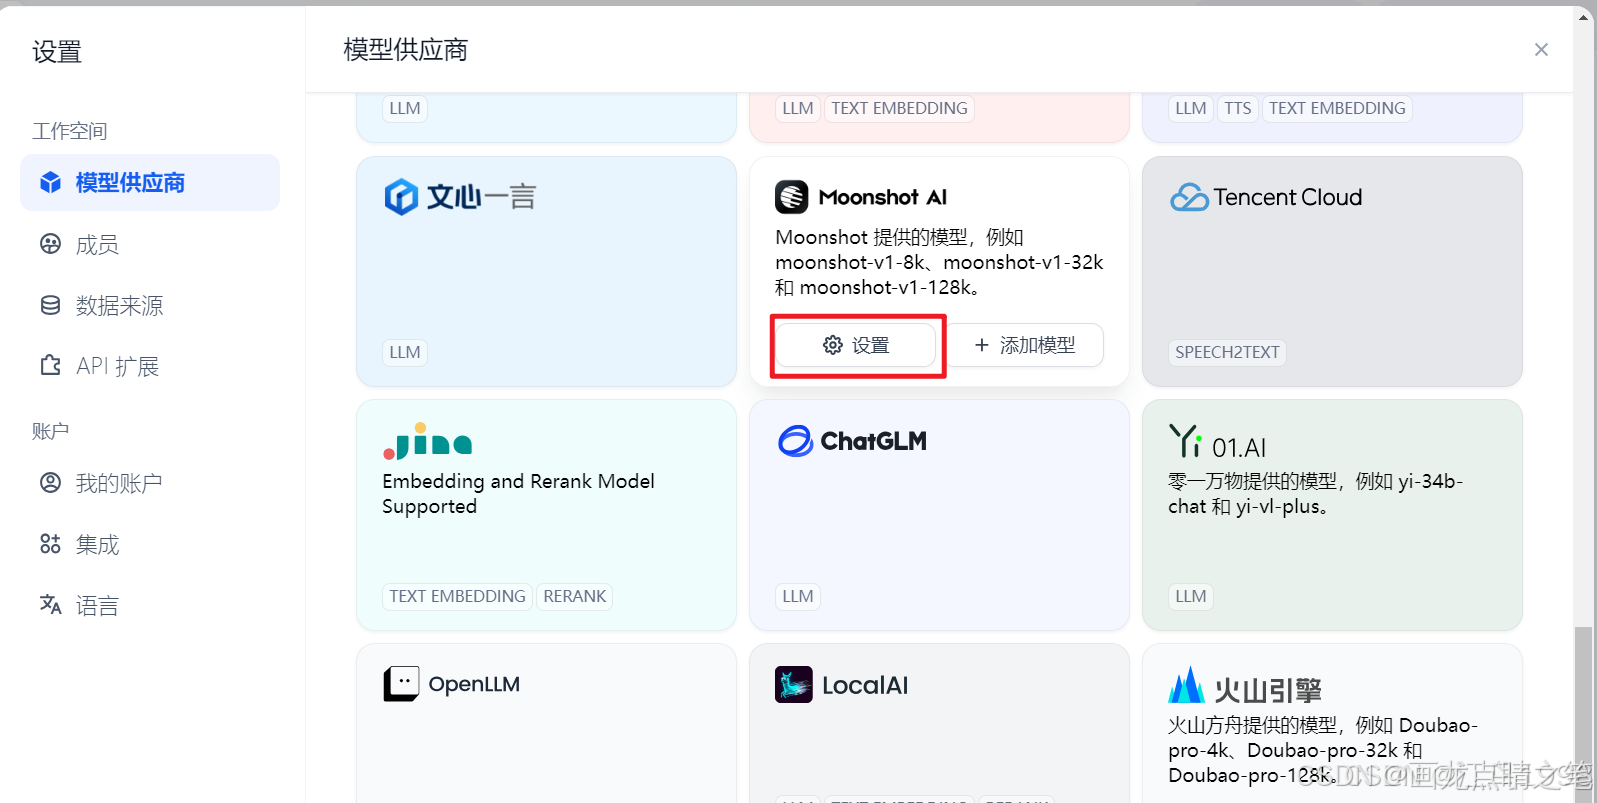Click the 账户 section label
The width and height of the screenshot is (1597, 803).
[x=51, y=431]
